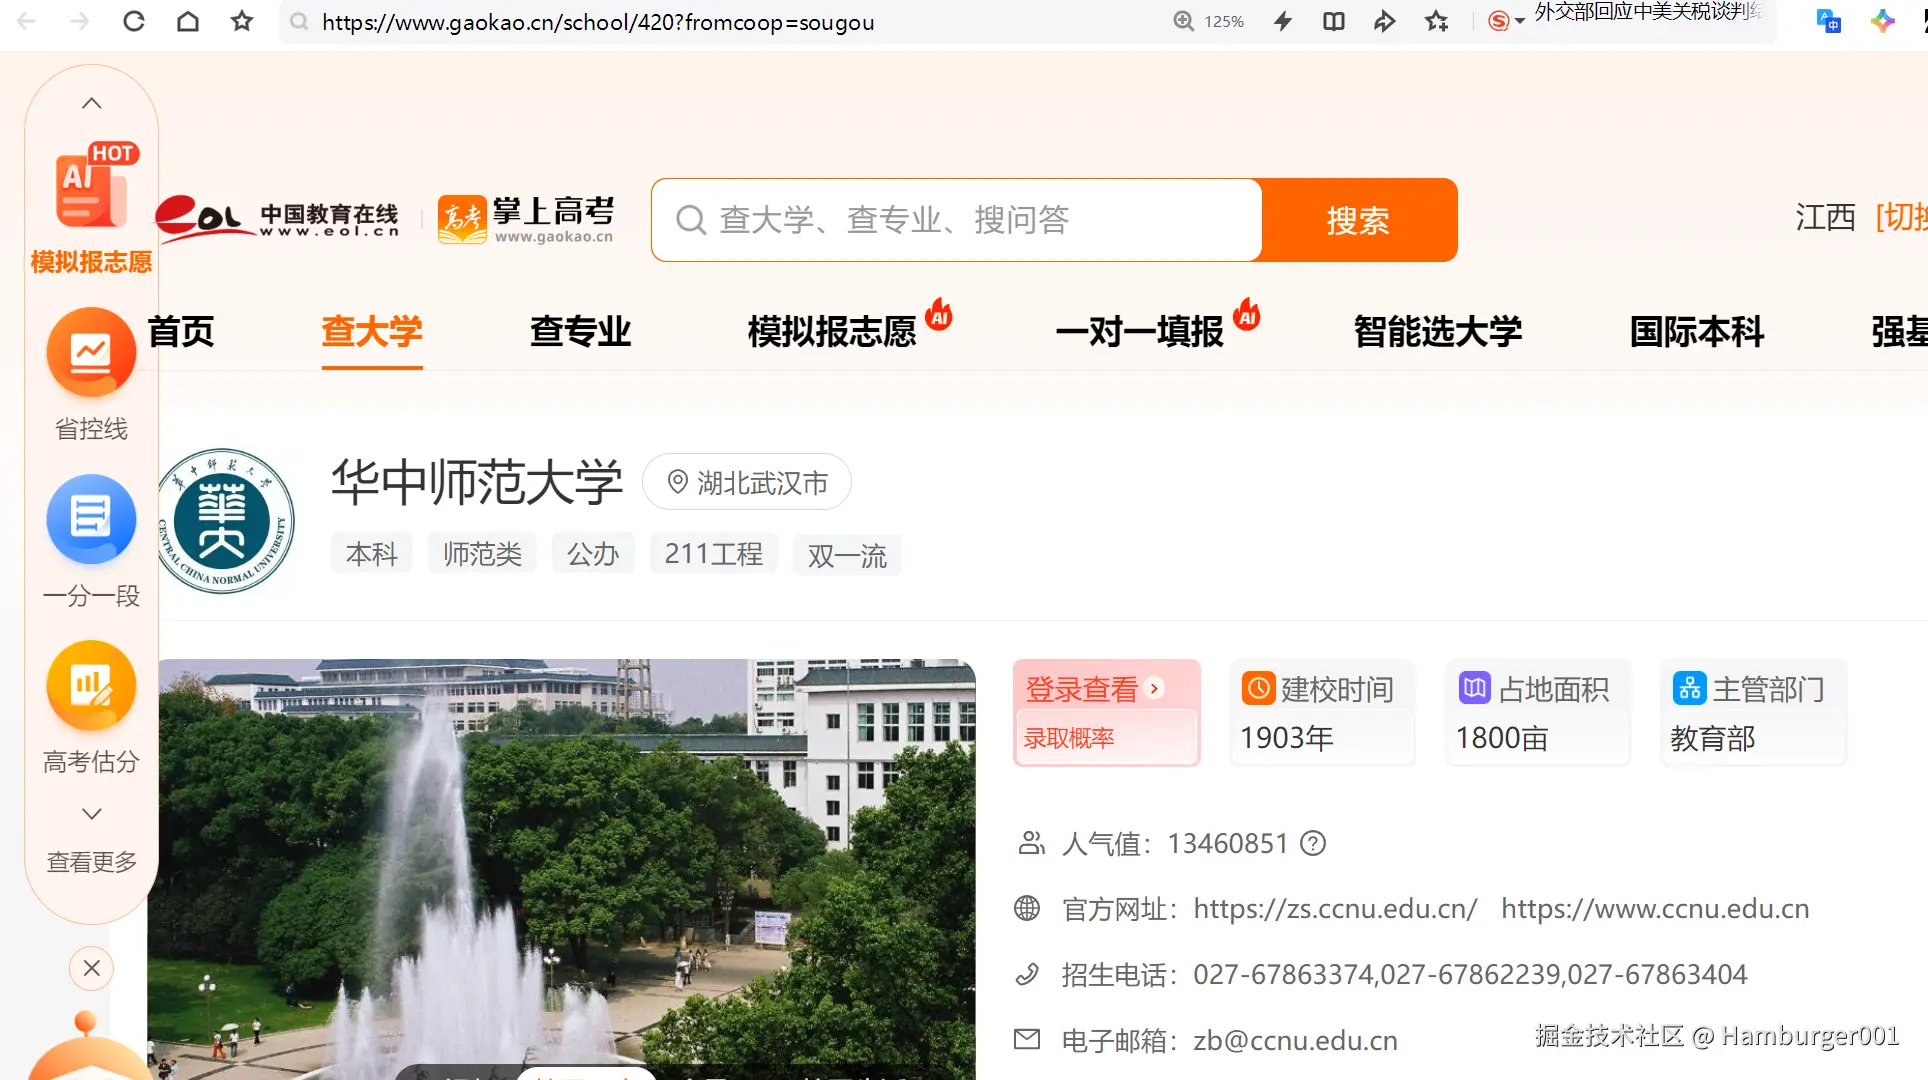The image size is (1928, 1080).
Task: Open the 一分一段 sidebar icon
Action: (91, 519)
